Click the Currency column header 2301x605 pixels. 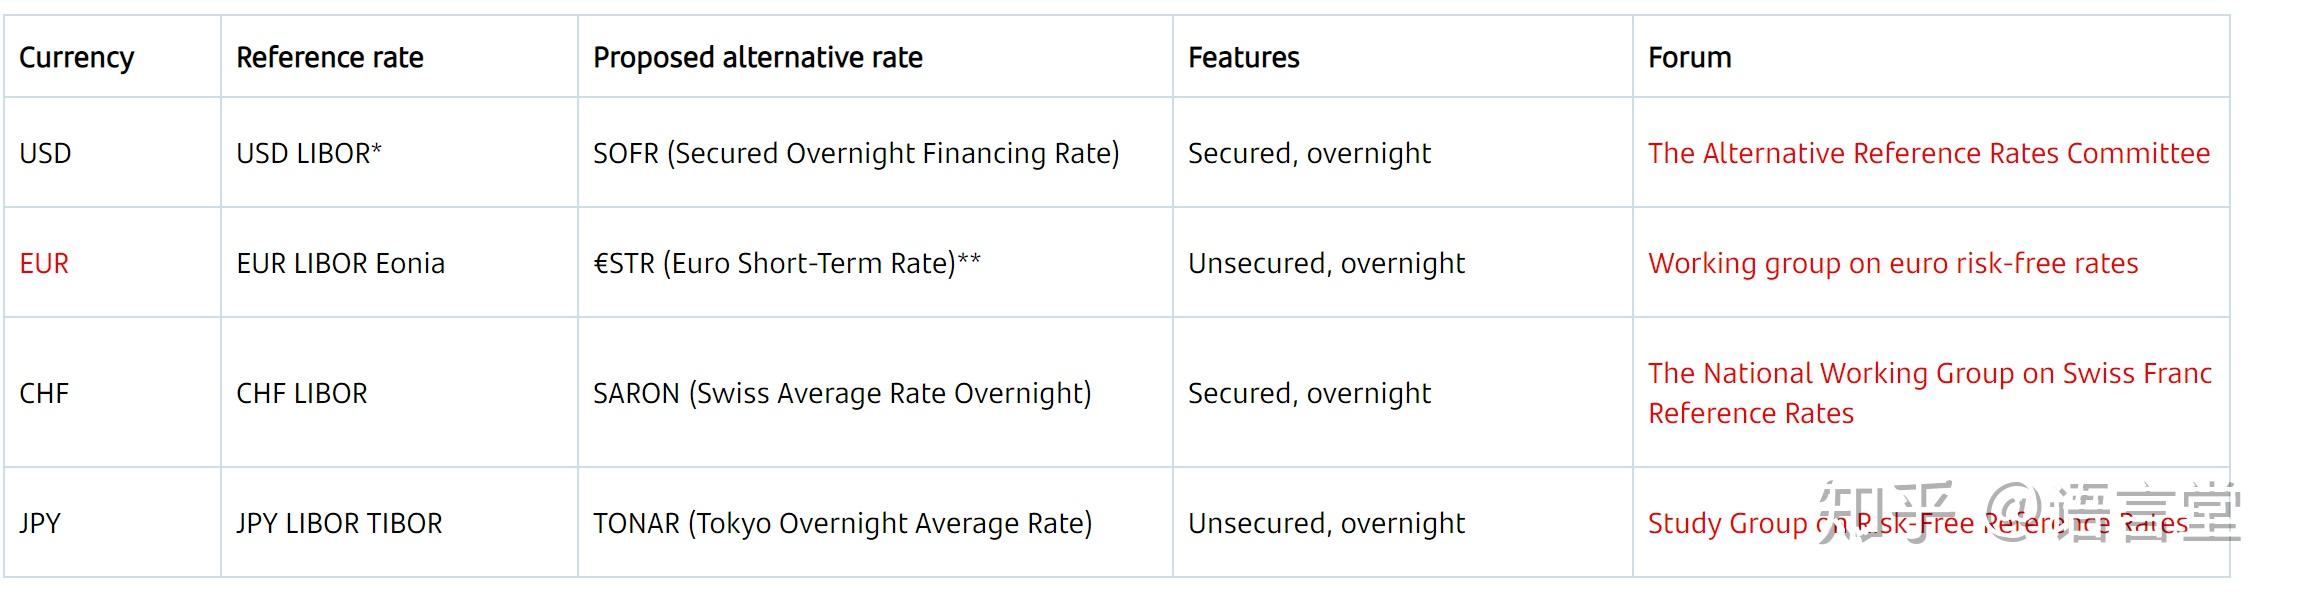[76, 57]
